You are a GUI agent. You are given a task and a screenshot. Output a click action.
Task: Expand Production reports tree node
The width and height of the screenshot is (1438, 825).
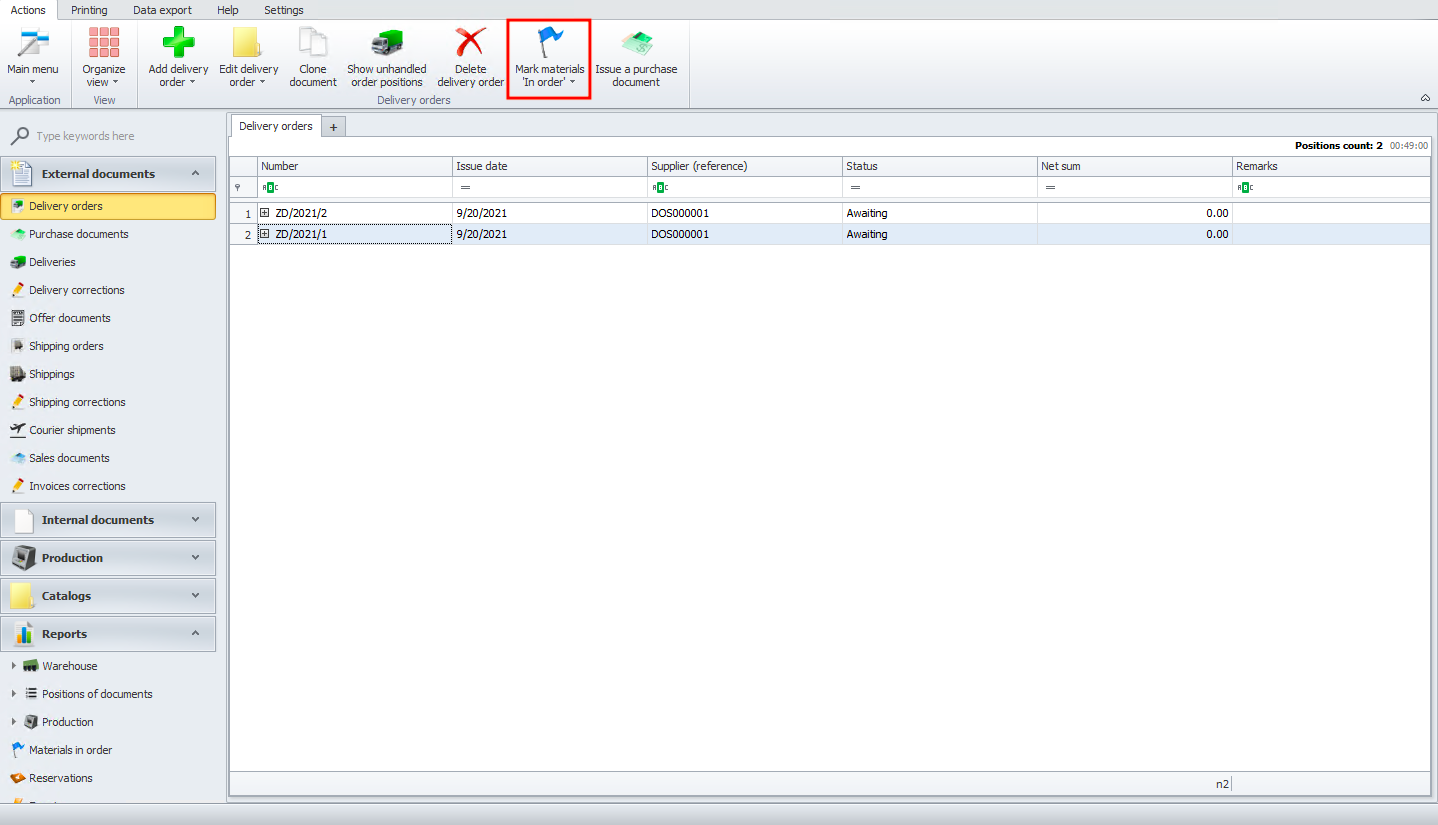[x=13, y=722]
